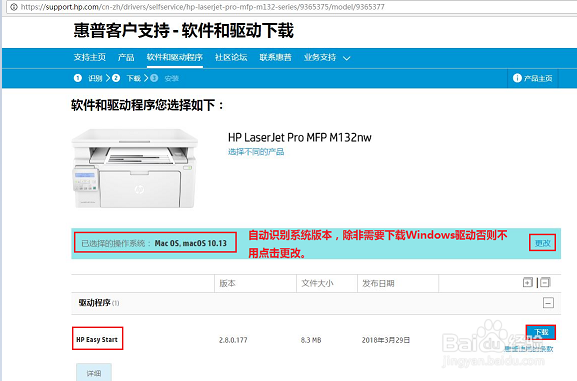
Task: Click 更改 to change operating system
Action: pos(542,243)
